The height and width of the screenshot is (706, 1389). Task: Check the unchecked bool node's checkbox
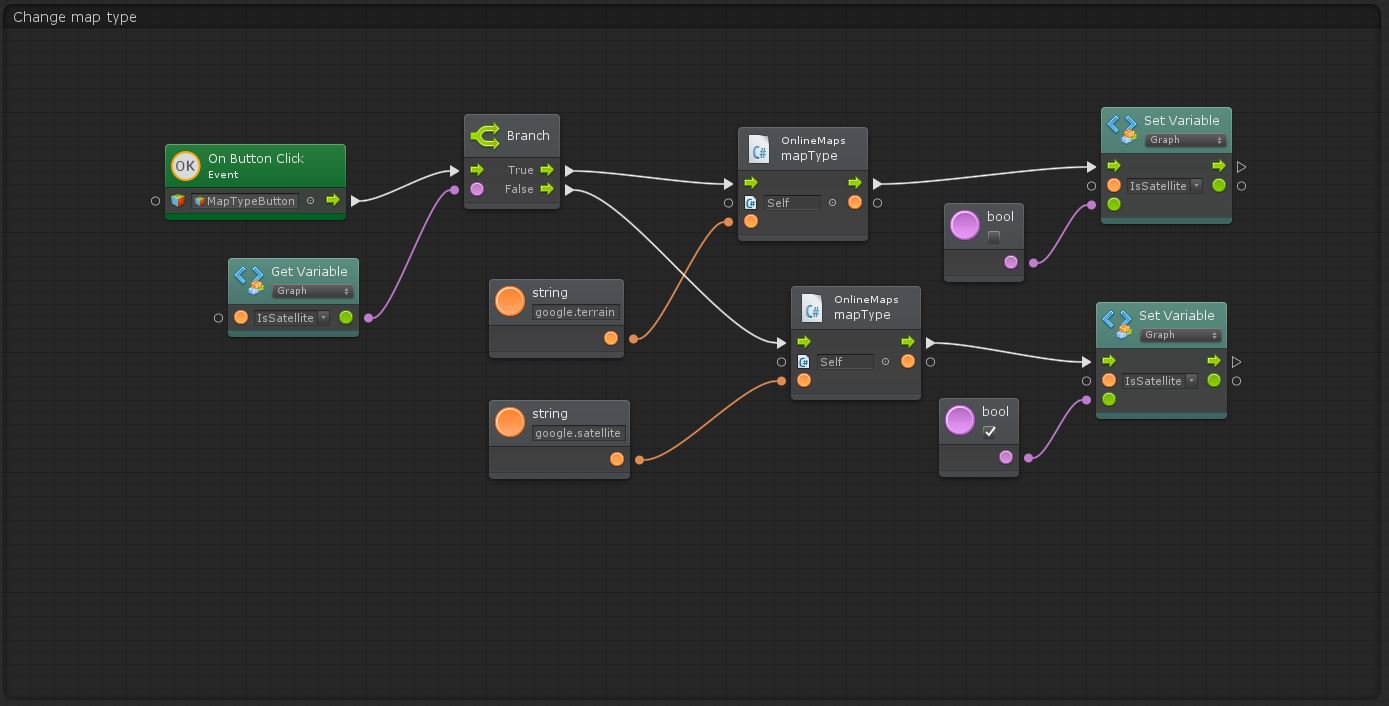point(994,237)
